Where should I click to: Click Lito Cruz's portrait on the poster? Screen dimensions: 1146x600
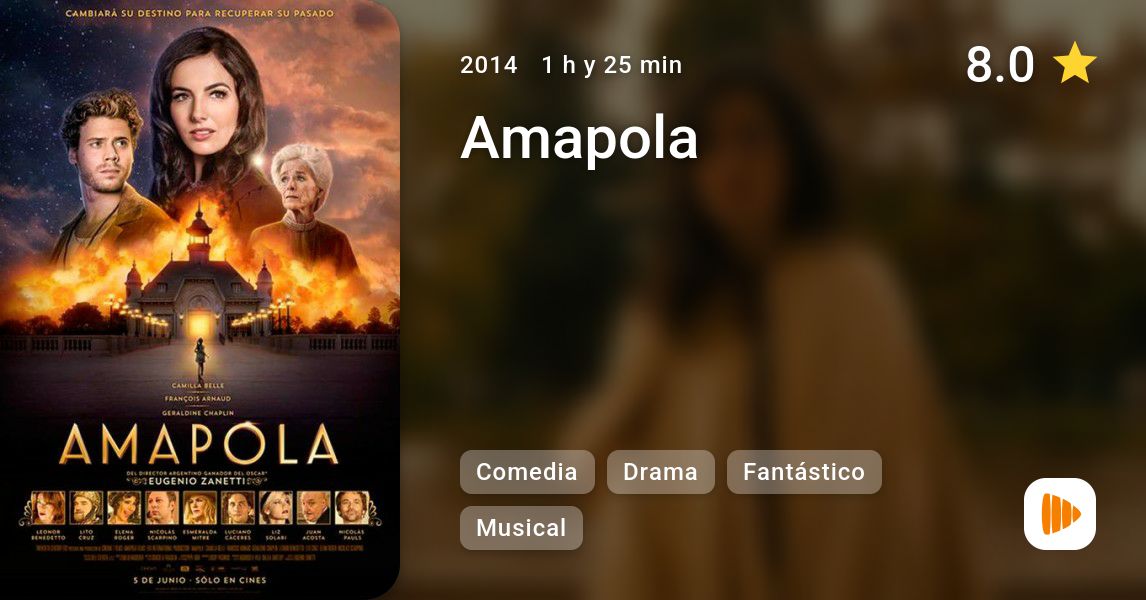(x=86, y=508)
